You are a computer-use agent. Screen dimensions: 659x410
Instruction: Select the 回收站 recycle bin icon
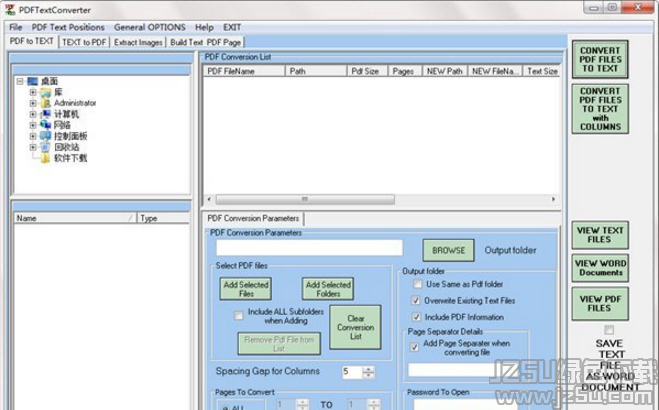pyautogui.click(x=45, y=147)
